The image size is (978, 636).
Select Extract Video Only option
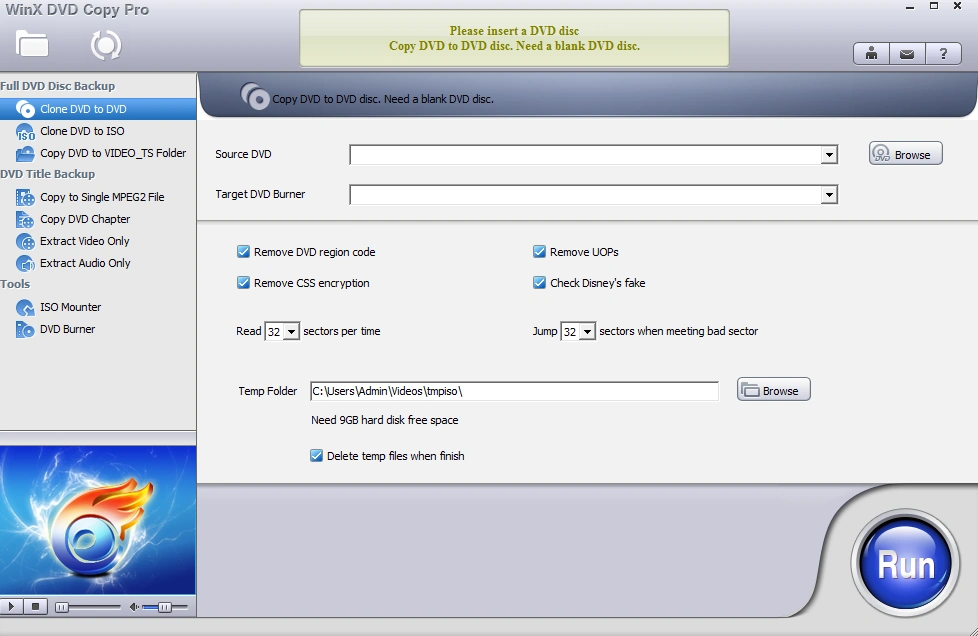[98, 241]
